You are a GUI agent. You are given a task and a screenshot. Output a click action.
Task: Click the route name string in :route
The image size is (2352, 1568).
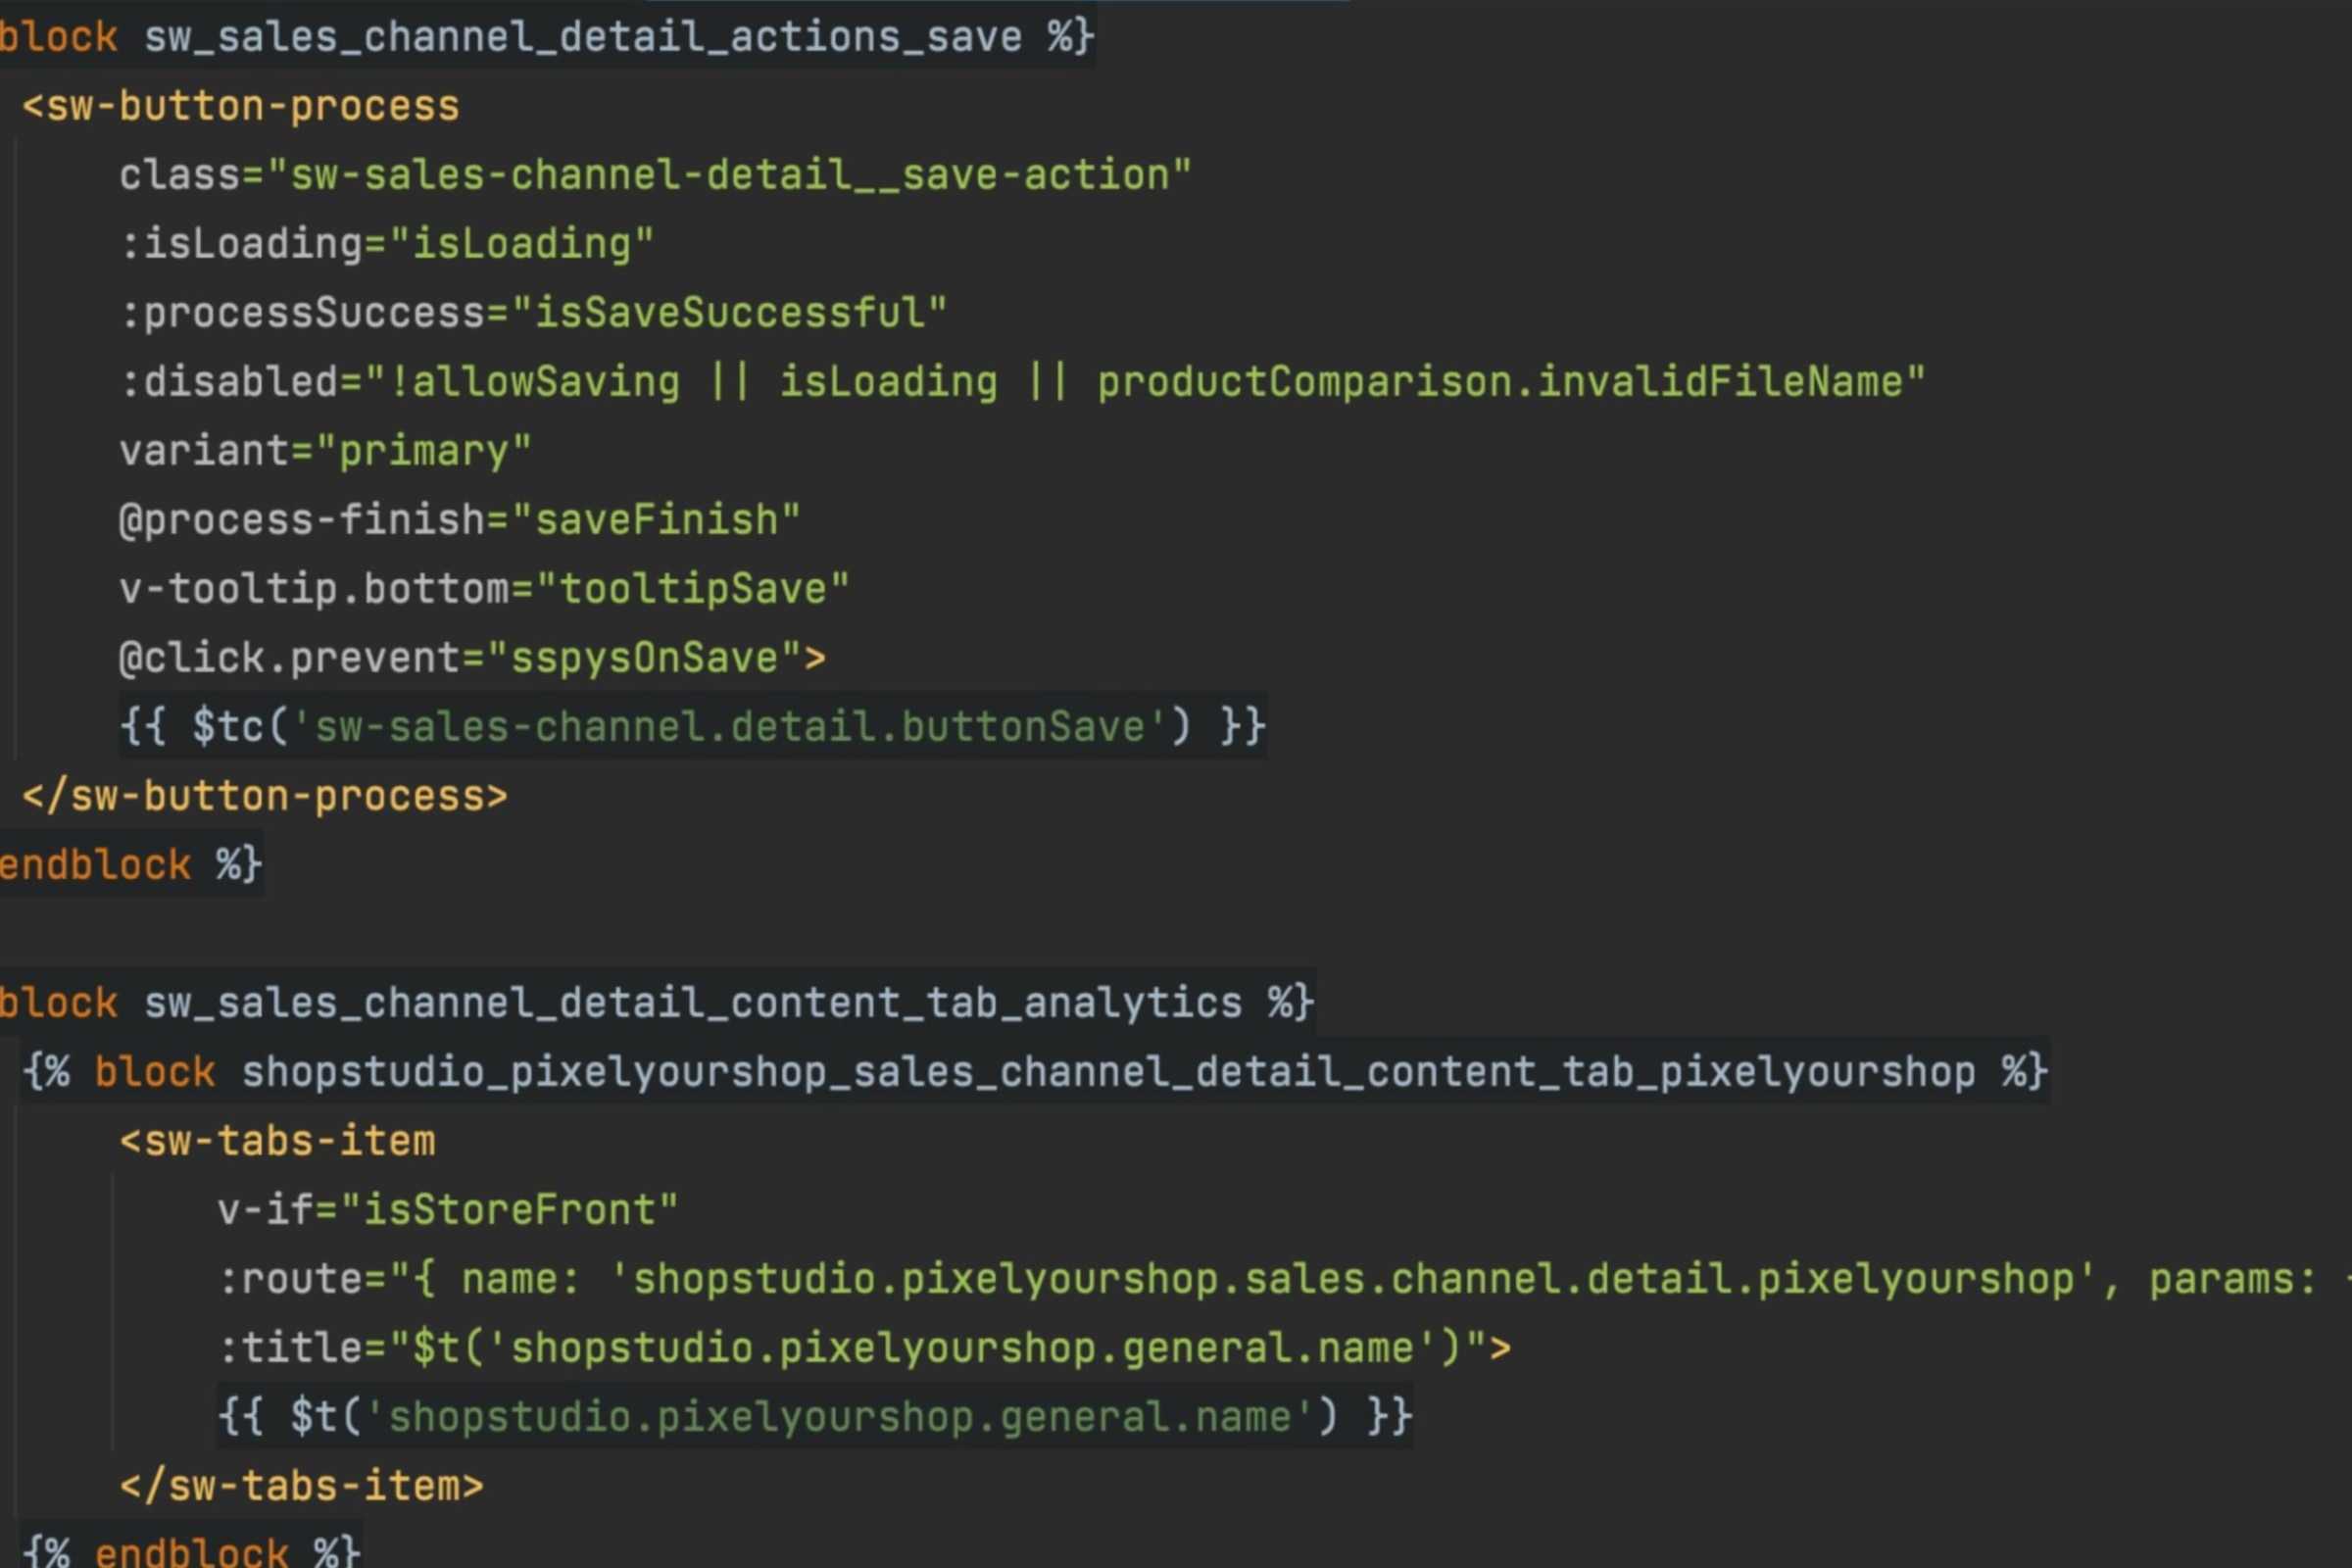point(1353,1279)
